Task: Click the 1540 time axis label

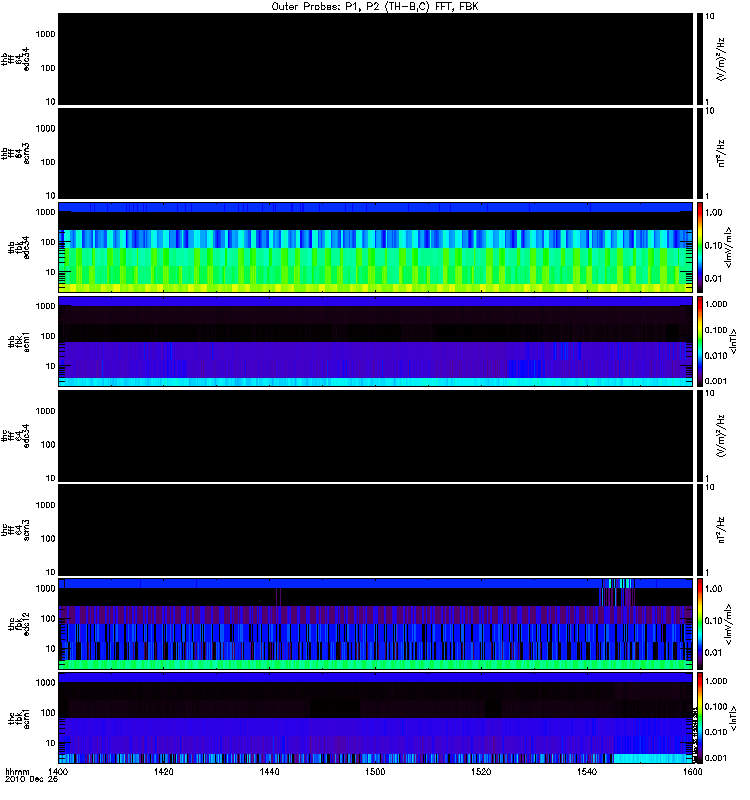Action: pyautogui.click(x=587, y=771)
